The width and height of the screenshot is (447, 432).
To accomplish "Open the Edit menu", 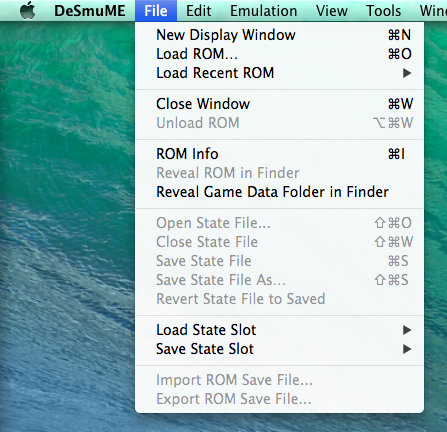I will [198, 11].
